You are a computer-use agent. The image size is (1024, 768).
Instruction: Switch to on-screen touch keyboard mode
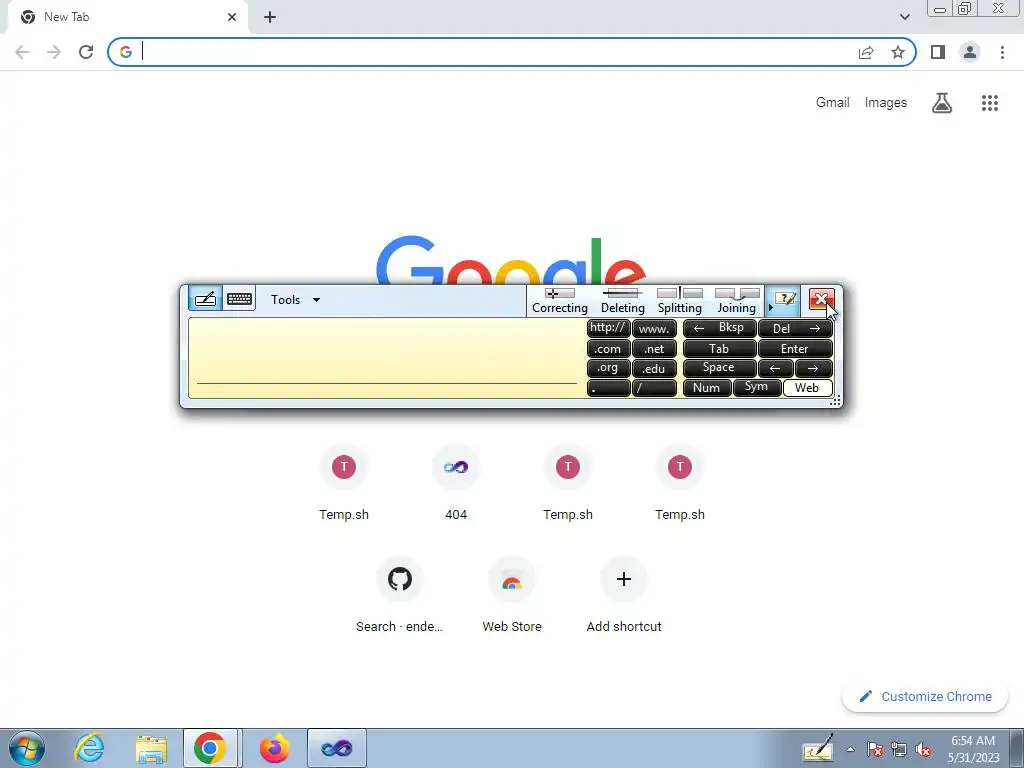pyautogui.click(x=239, y=299)
